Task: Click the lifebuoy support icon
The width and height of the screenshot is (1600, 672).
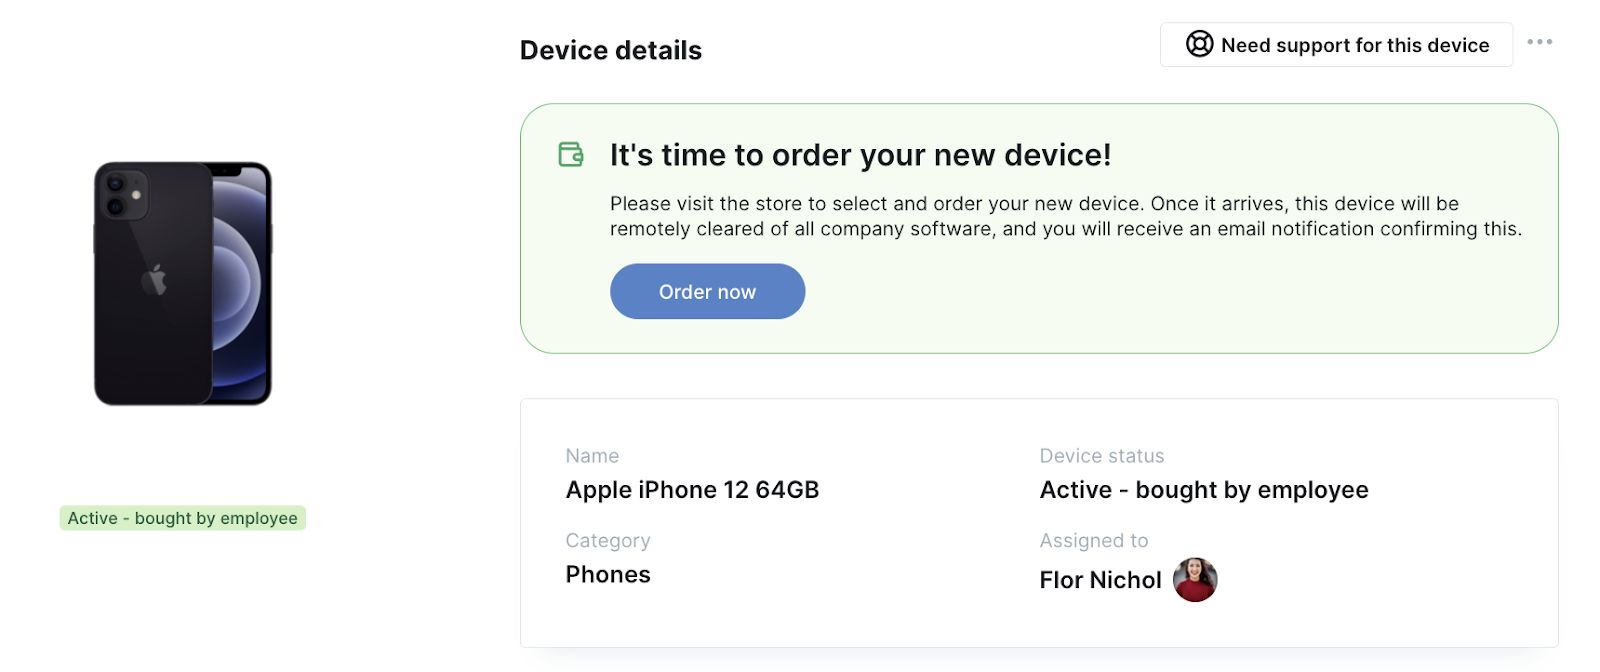Action: (1199, 44)
